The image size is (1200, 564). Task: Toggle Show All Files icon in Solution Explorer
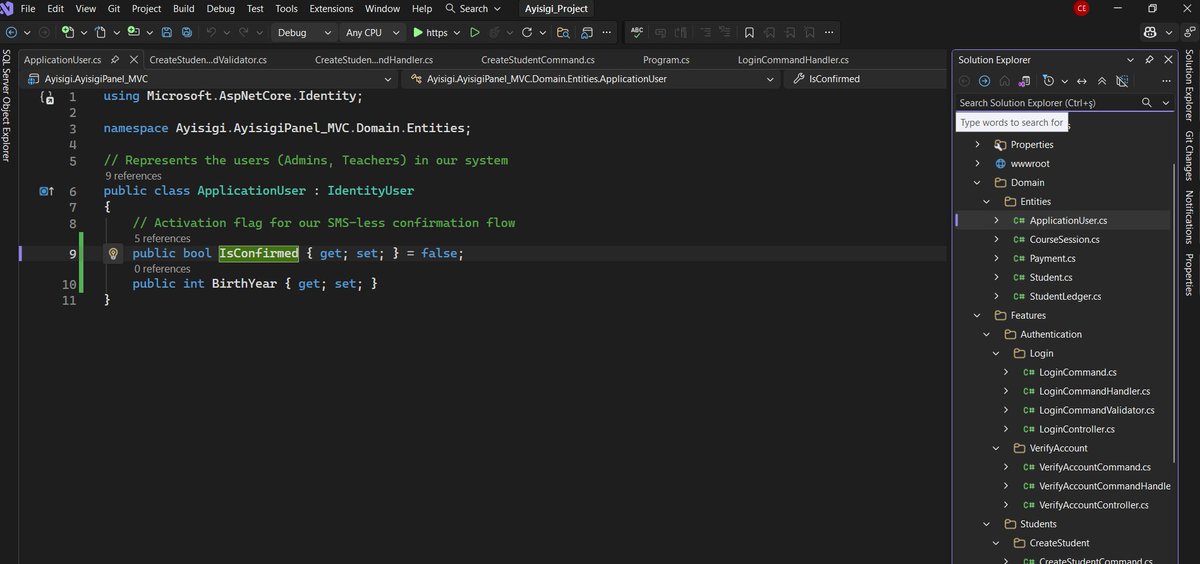1122,81
